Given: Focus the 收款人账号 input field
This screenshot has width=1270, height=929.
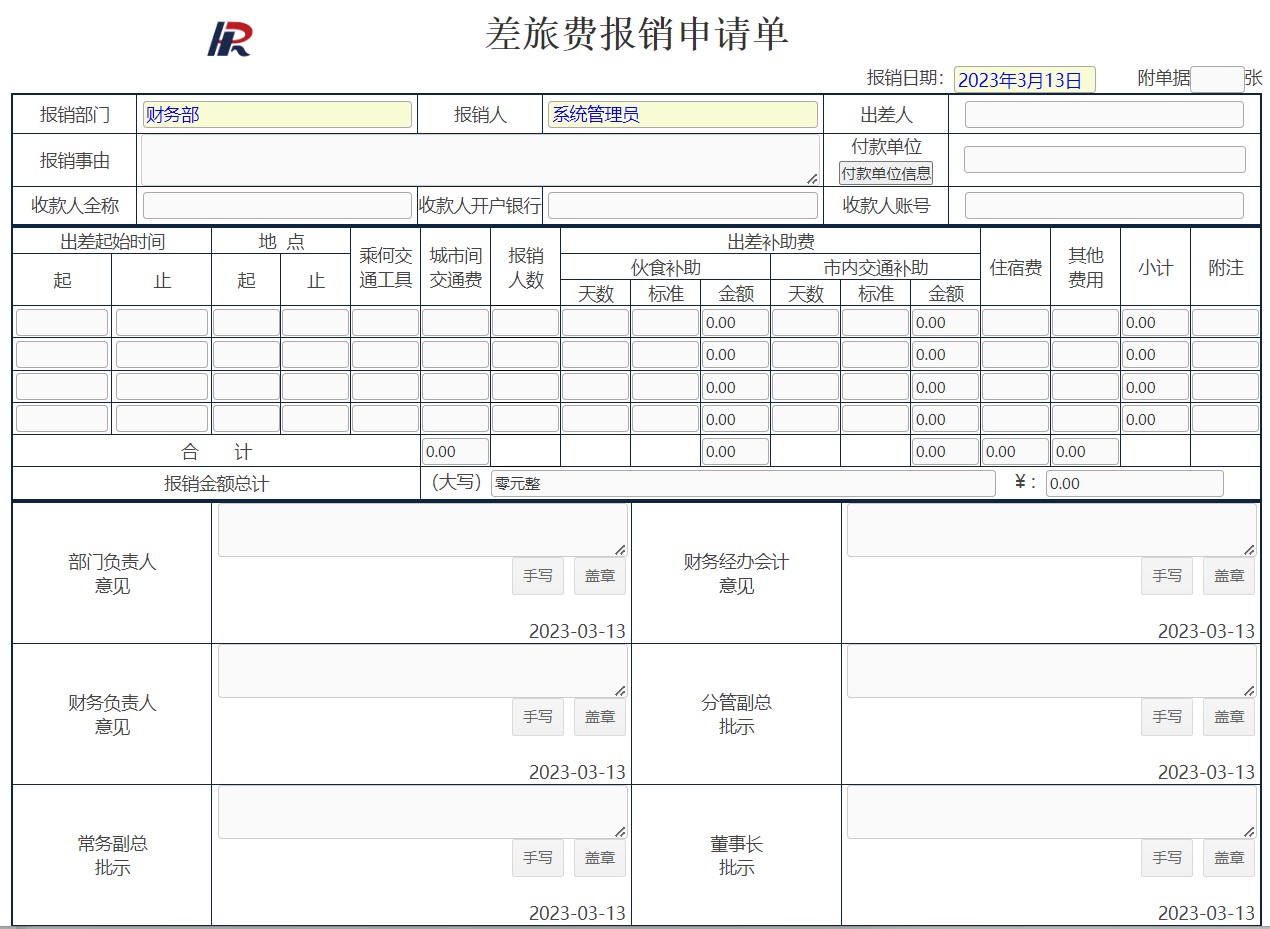Looking at the screenshot, I should tap(1104, 205).
